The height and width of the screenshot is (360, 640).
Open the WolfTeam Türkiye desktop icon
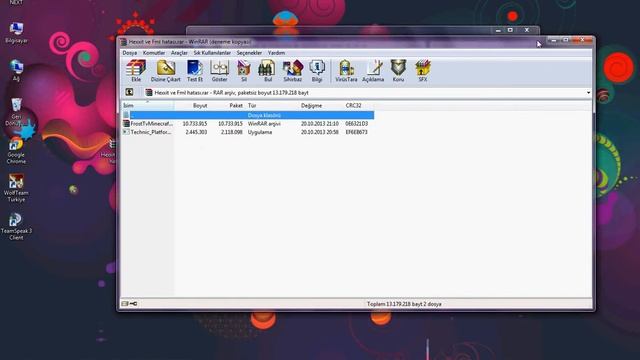click(16, 188)
